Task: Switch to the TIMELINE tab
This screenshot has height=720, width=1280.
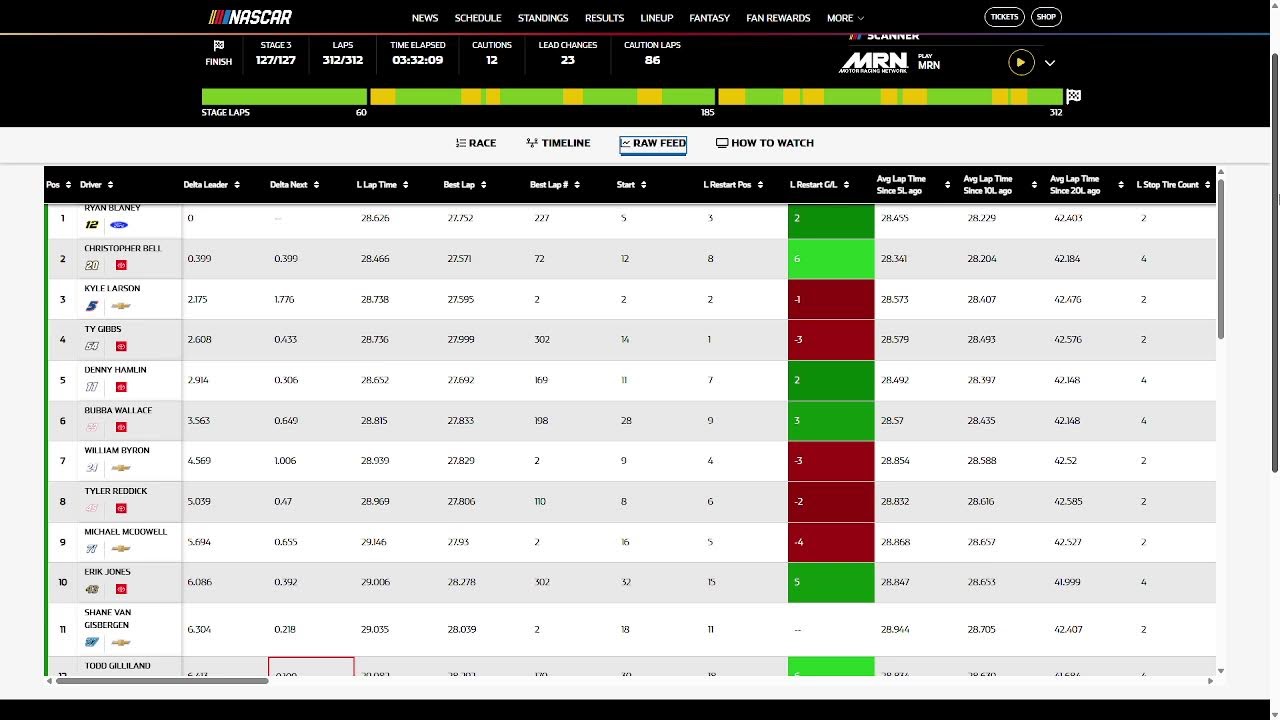Action: tap(558, 143)
